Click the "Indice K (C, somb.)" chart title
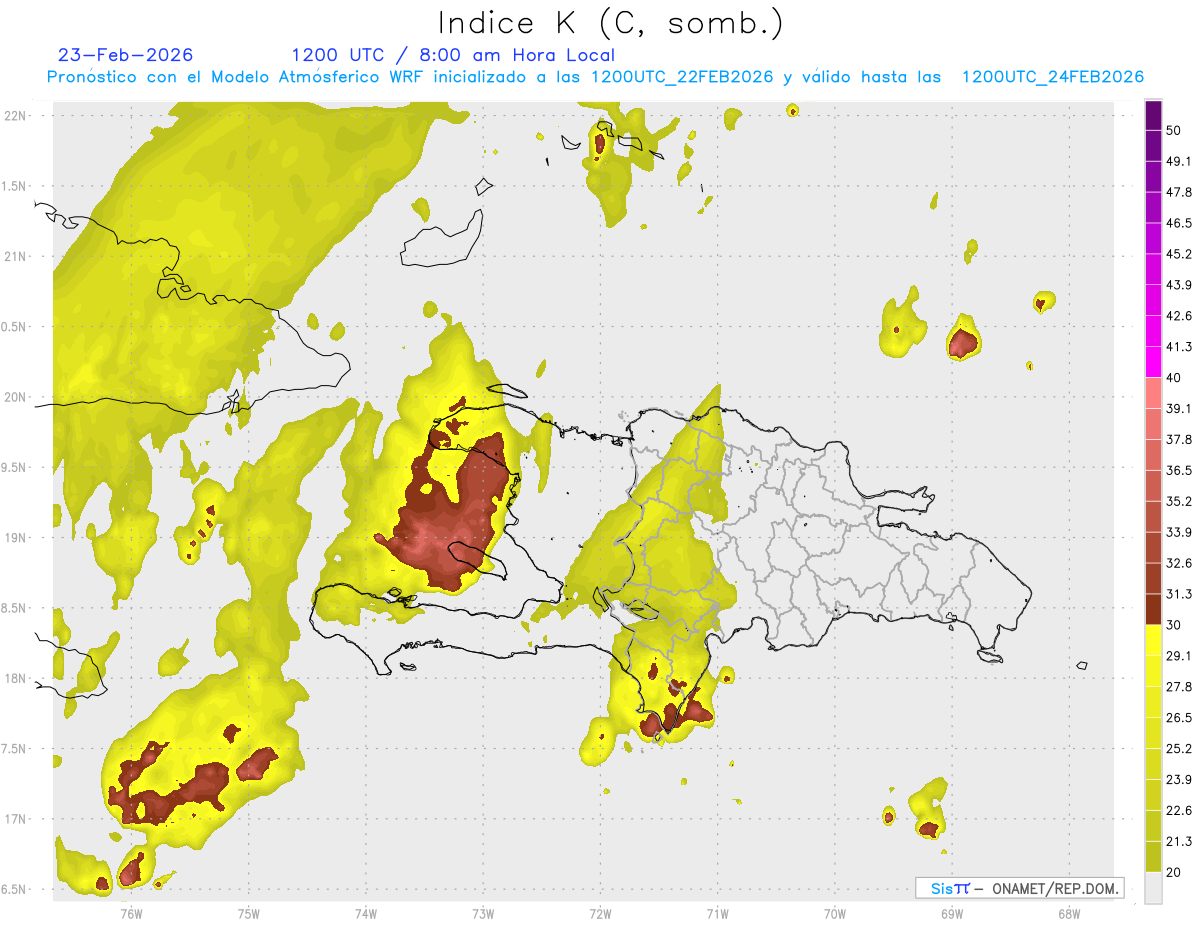This screenshot has height=927, width=1200. 611,24
